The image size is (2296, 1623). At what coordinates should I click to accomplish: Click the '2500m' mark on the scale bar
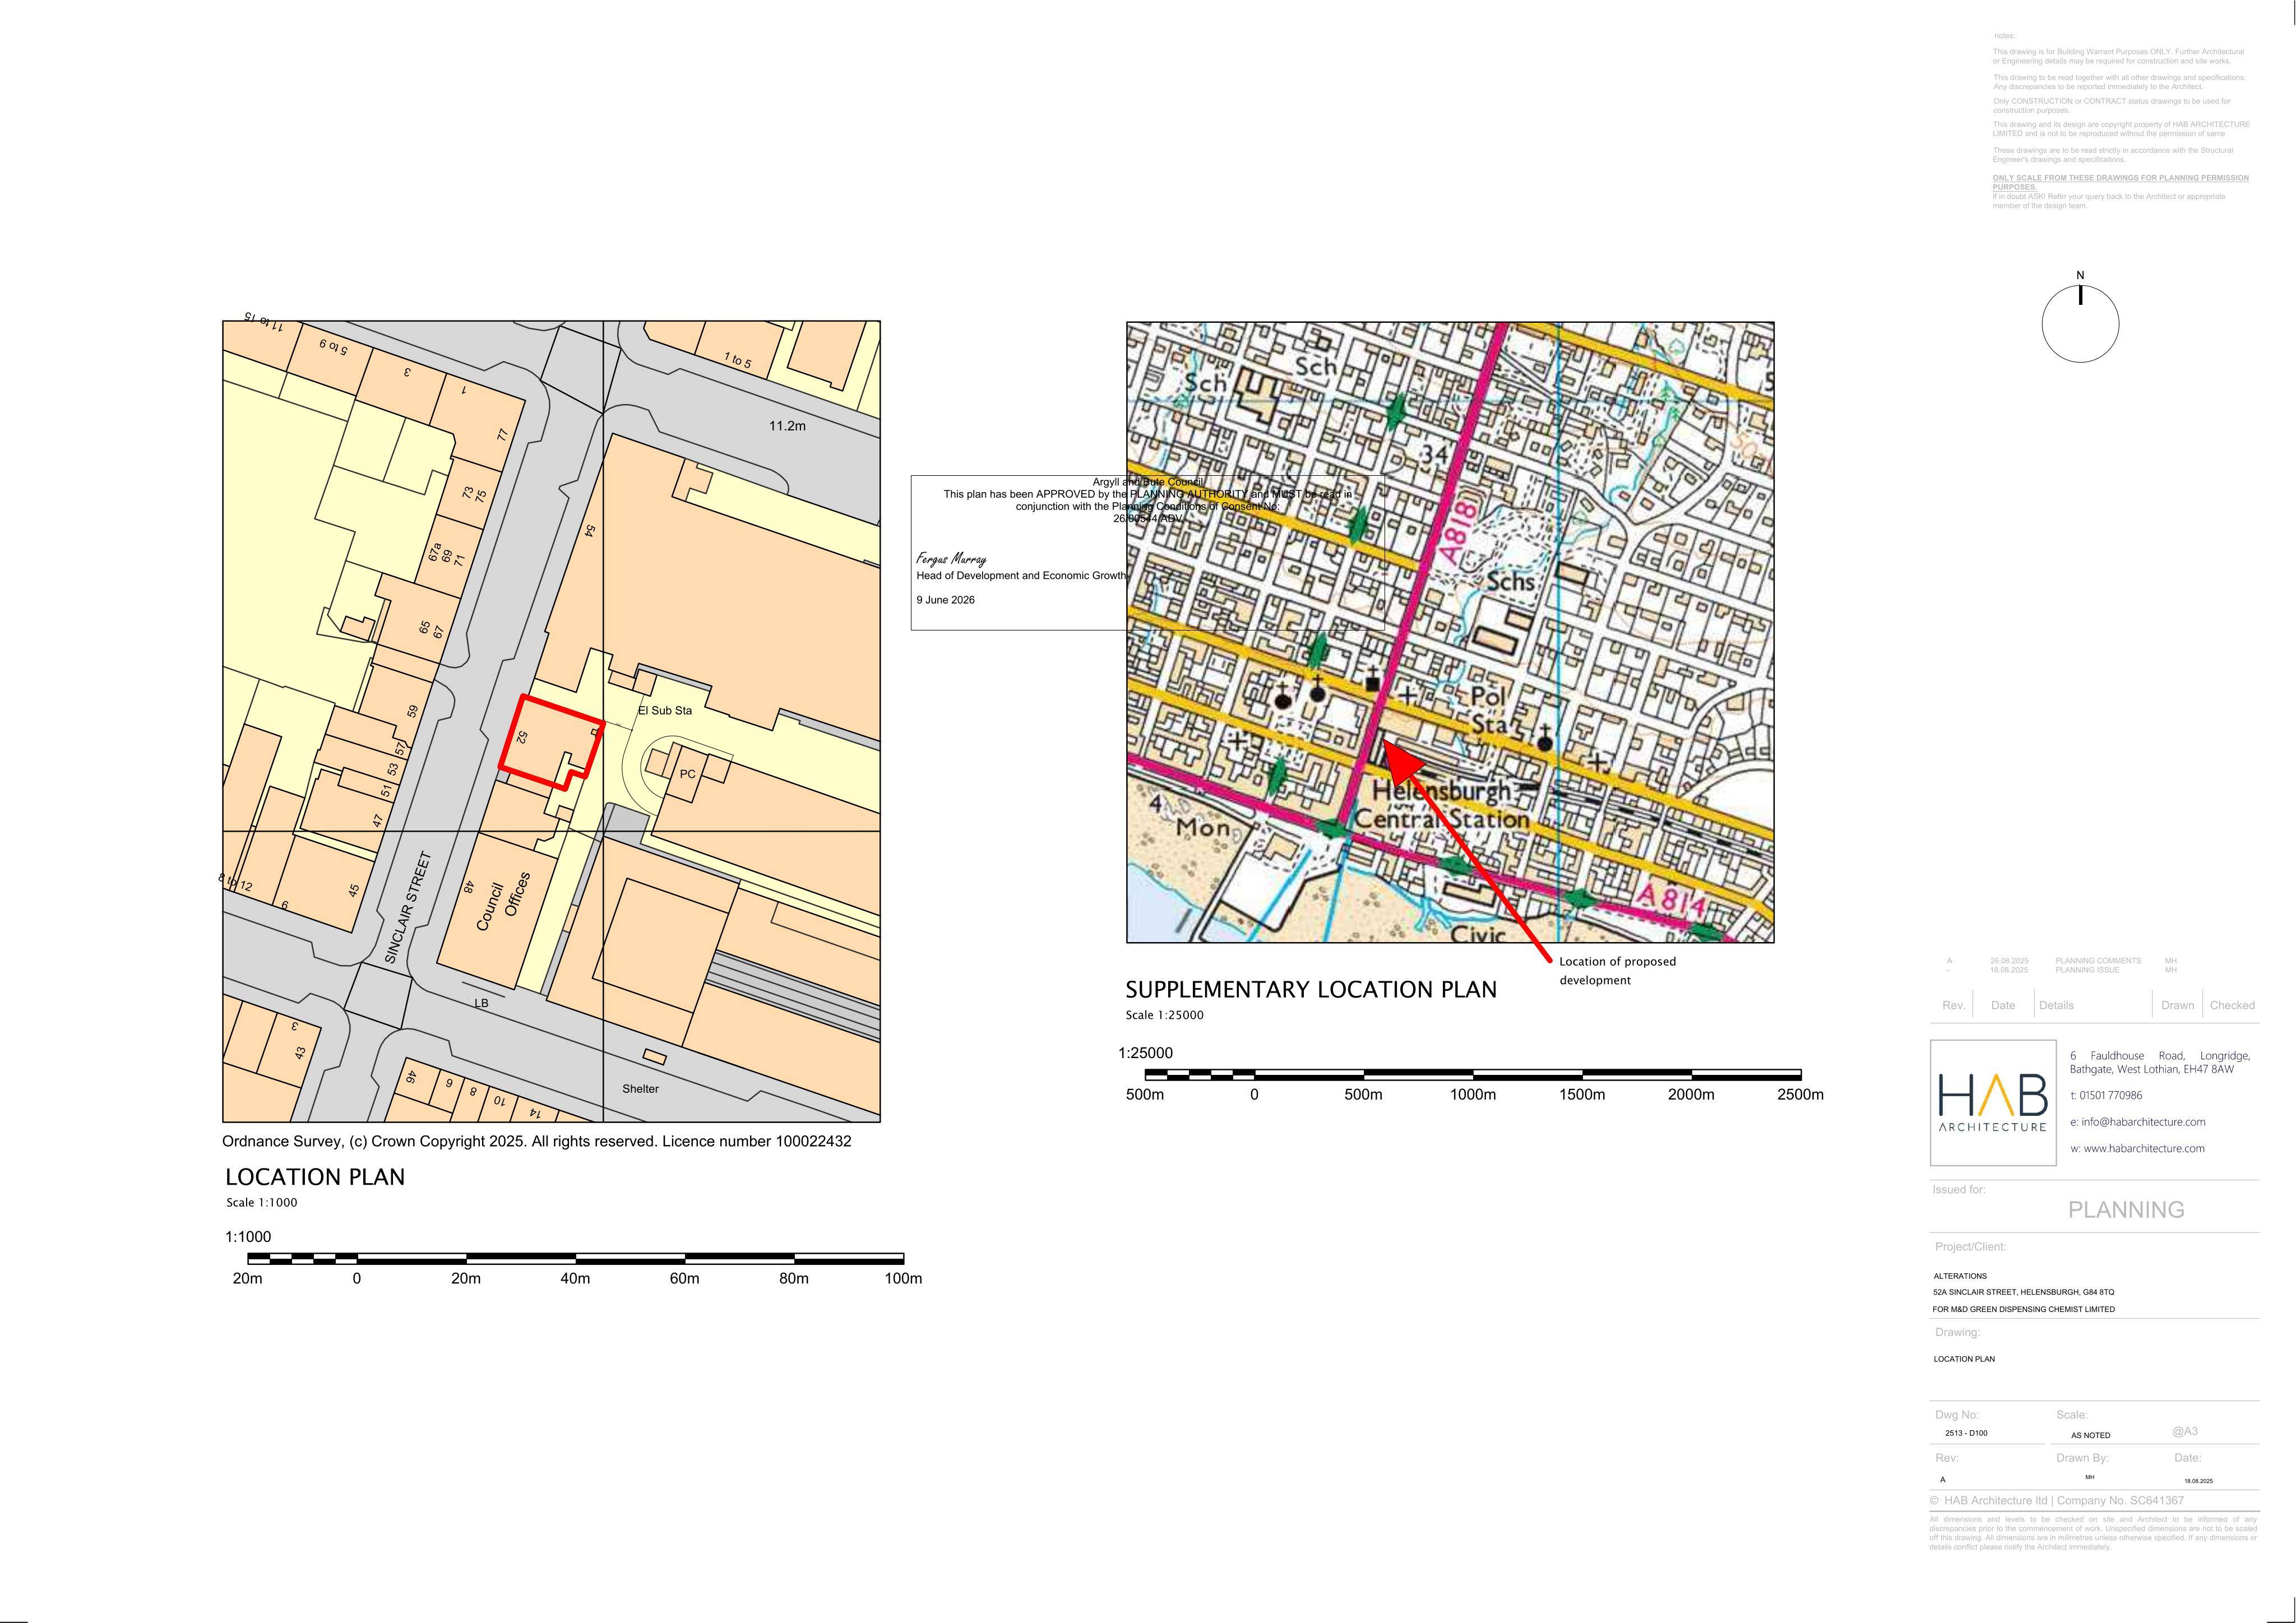[x=1800, y=1095]
